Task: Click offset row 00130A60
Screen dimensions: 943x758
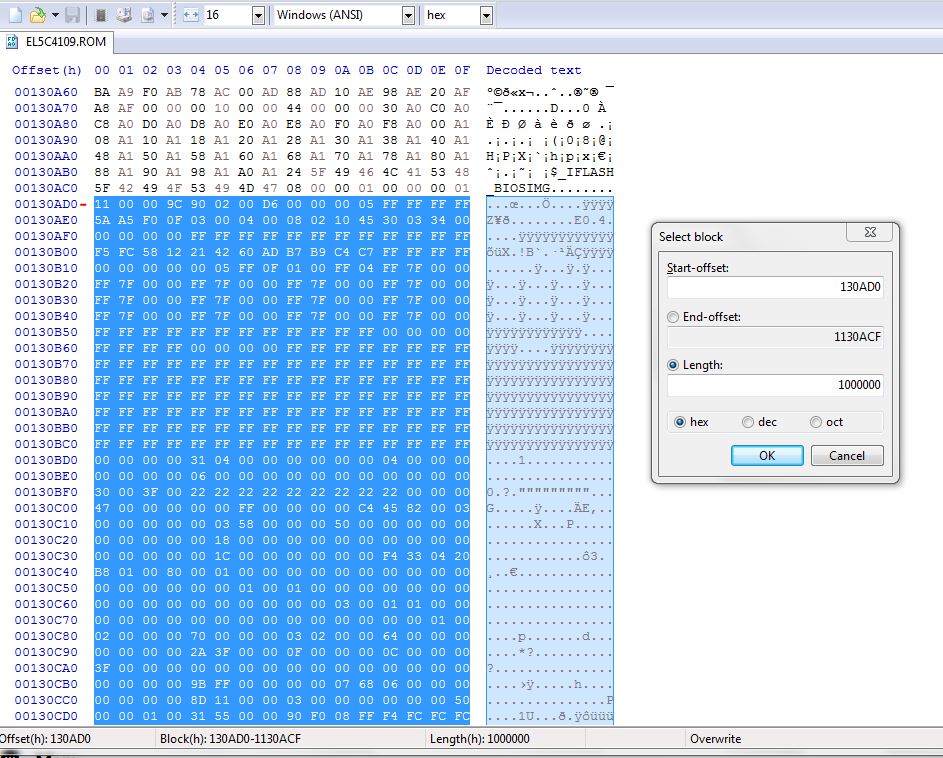Action: point(46,92)
